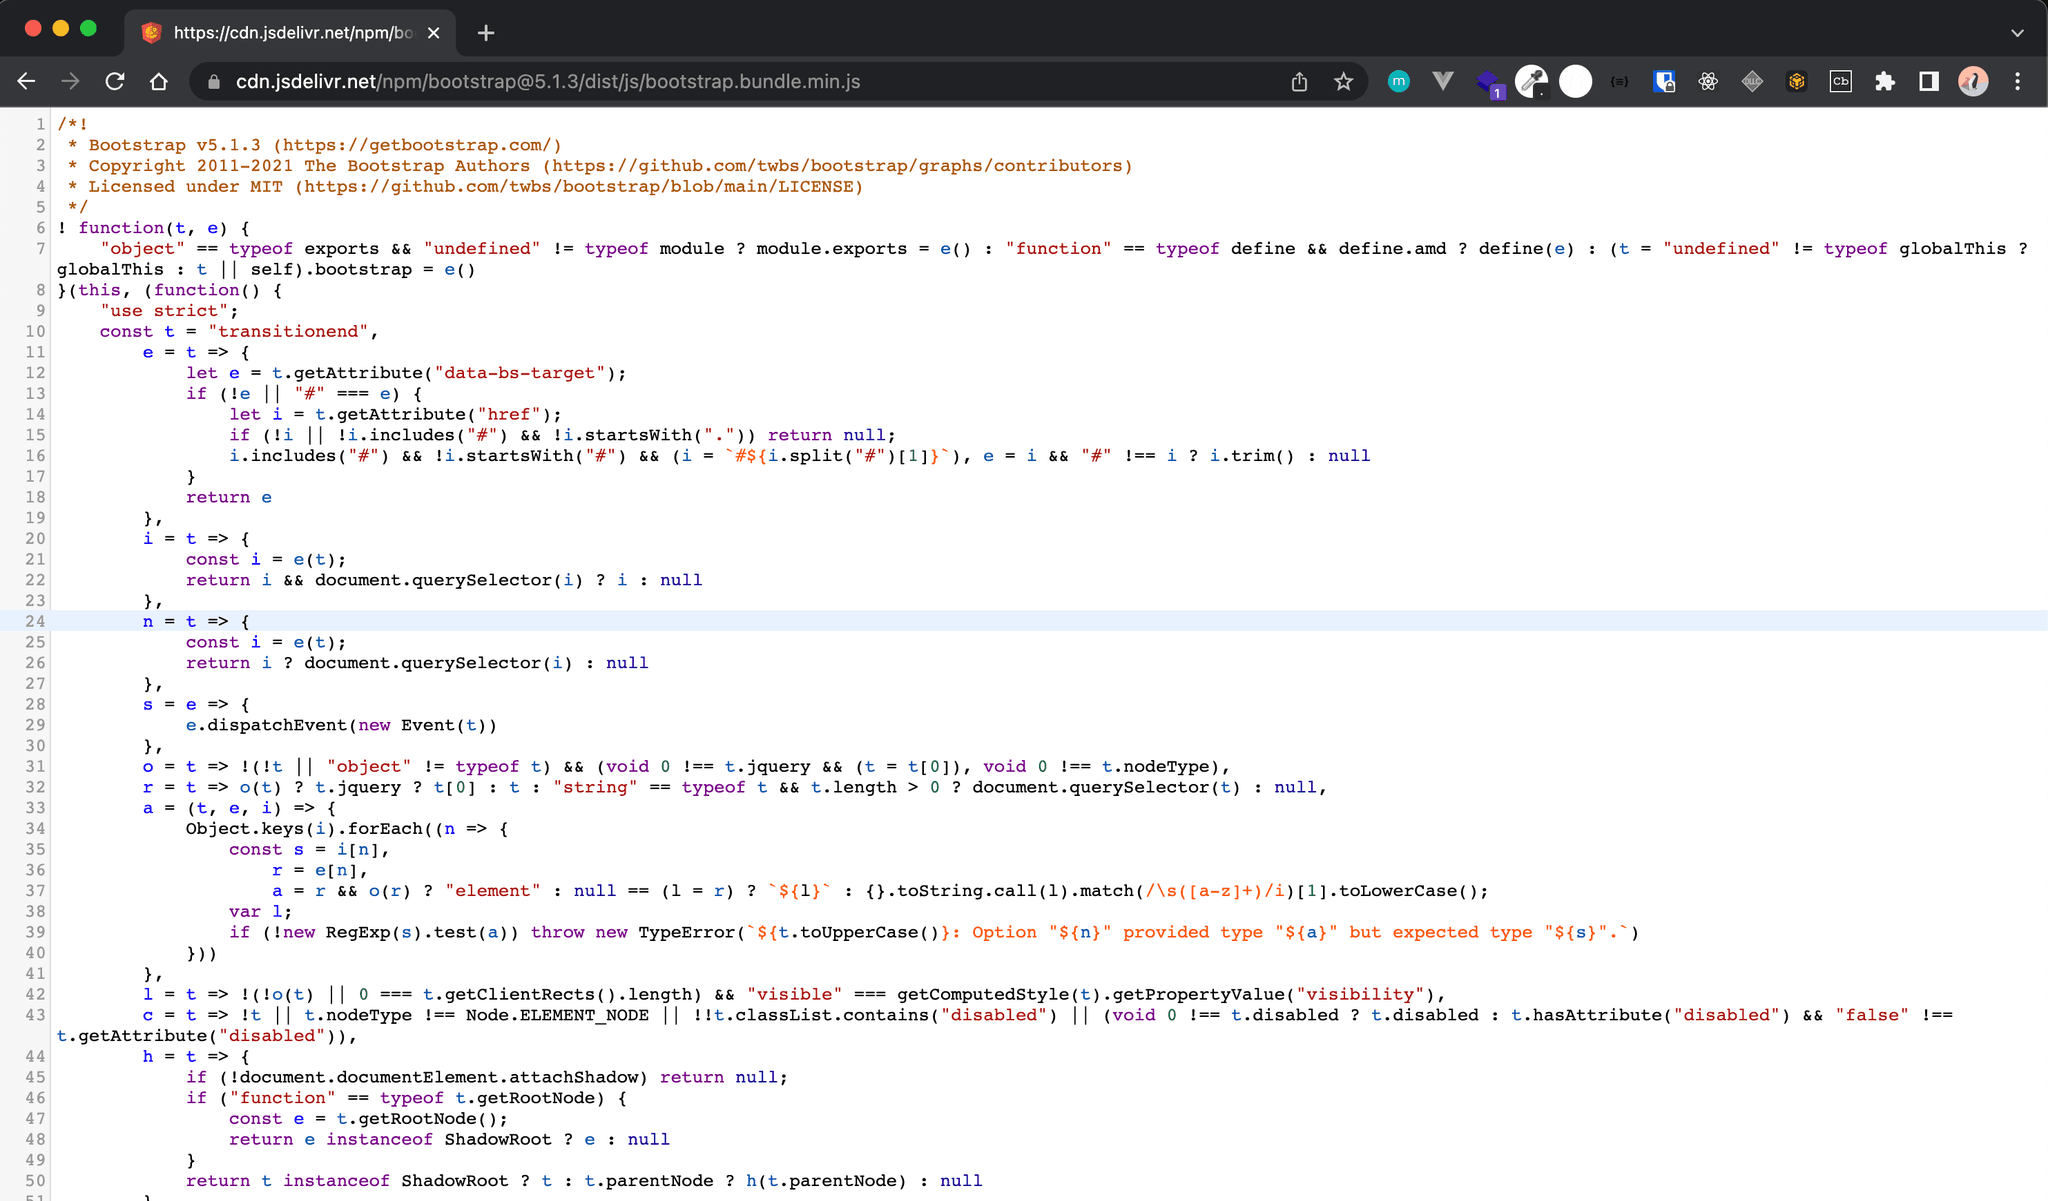This screenshot has height=1201, width=2048.
Task: Expand the tab search chevron
Action: point(2017,33)
